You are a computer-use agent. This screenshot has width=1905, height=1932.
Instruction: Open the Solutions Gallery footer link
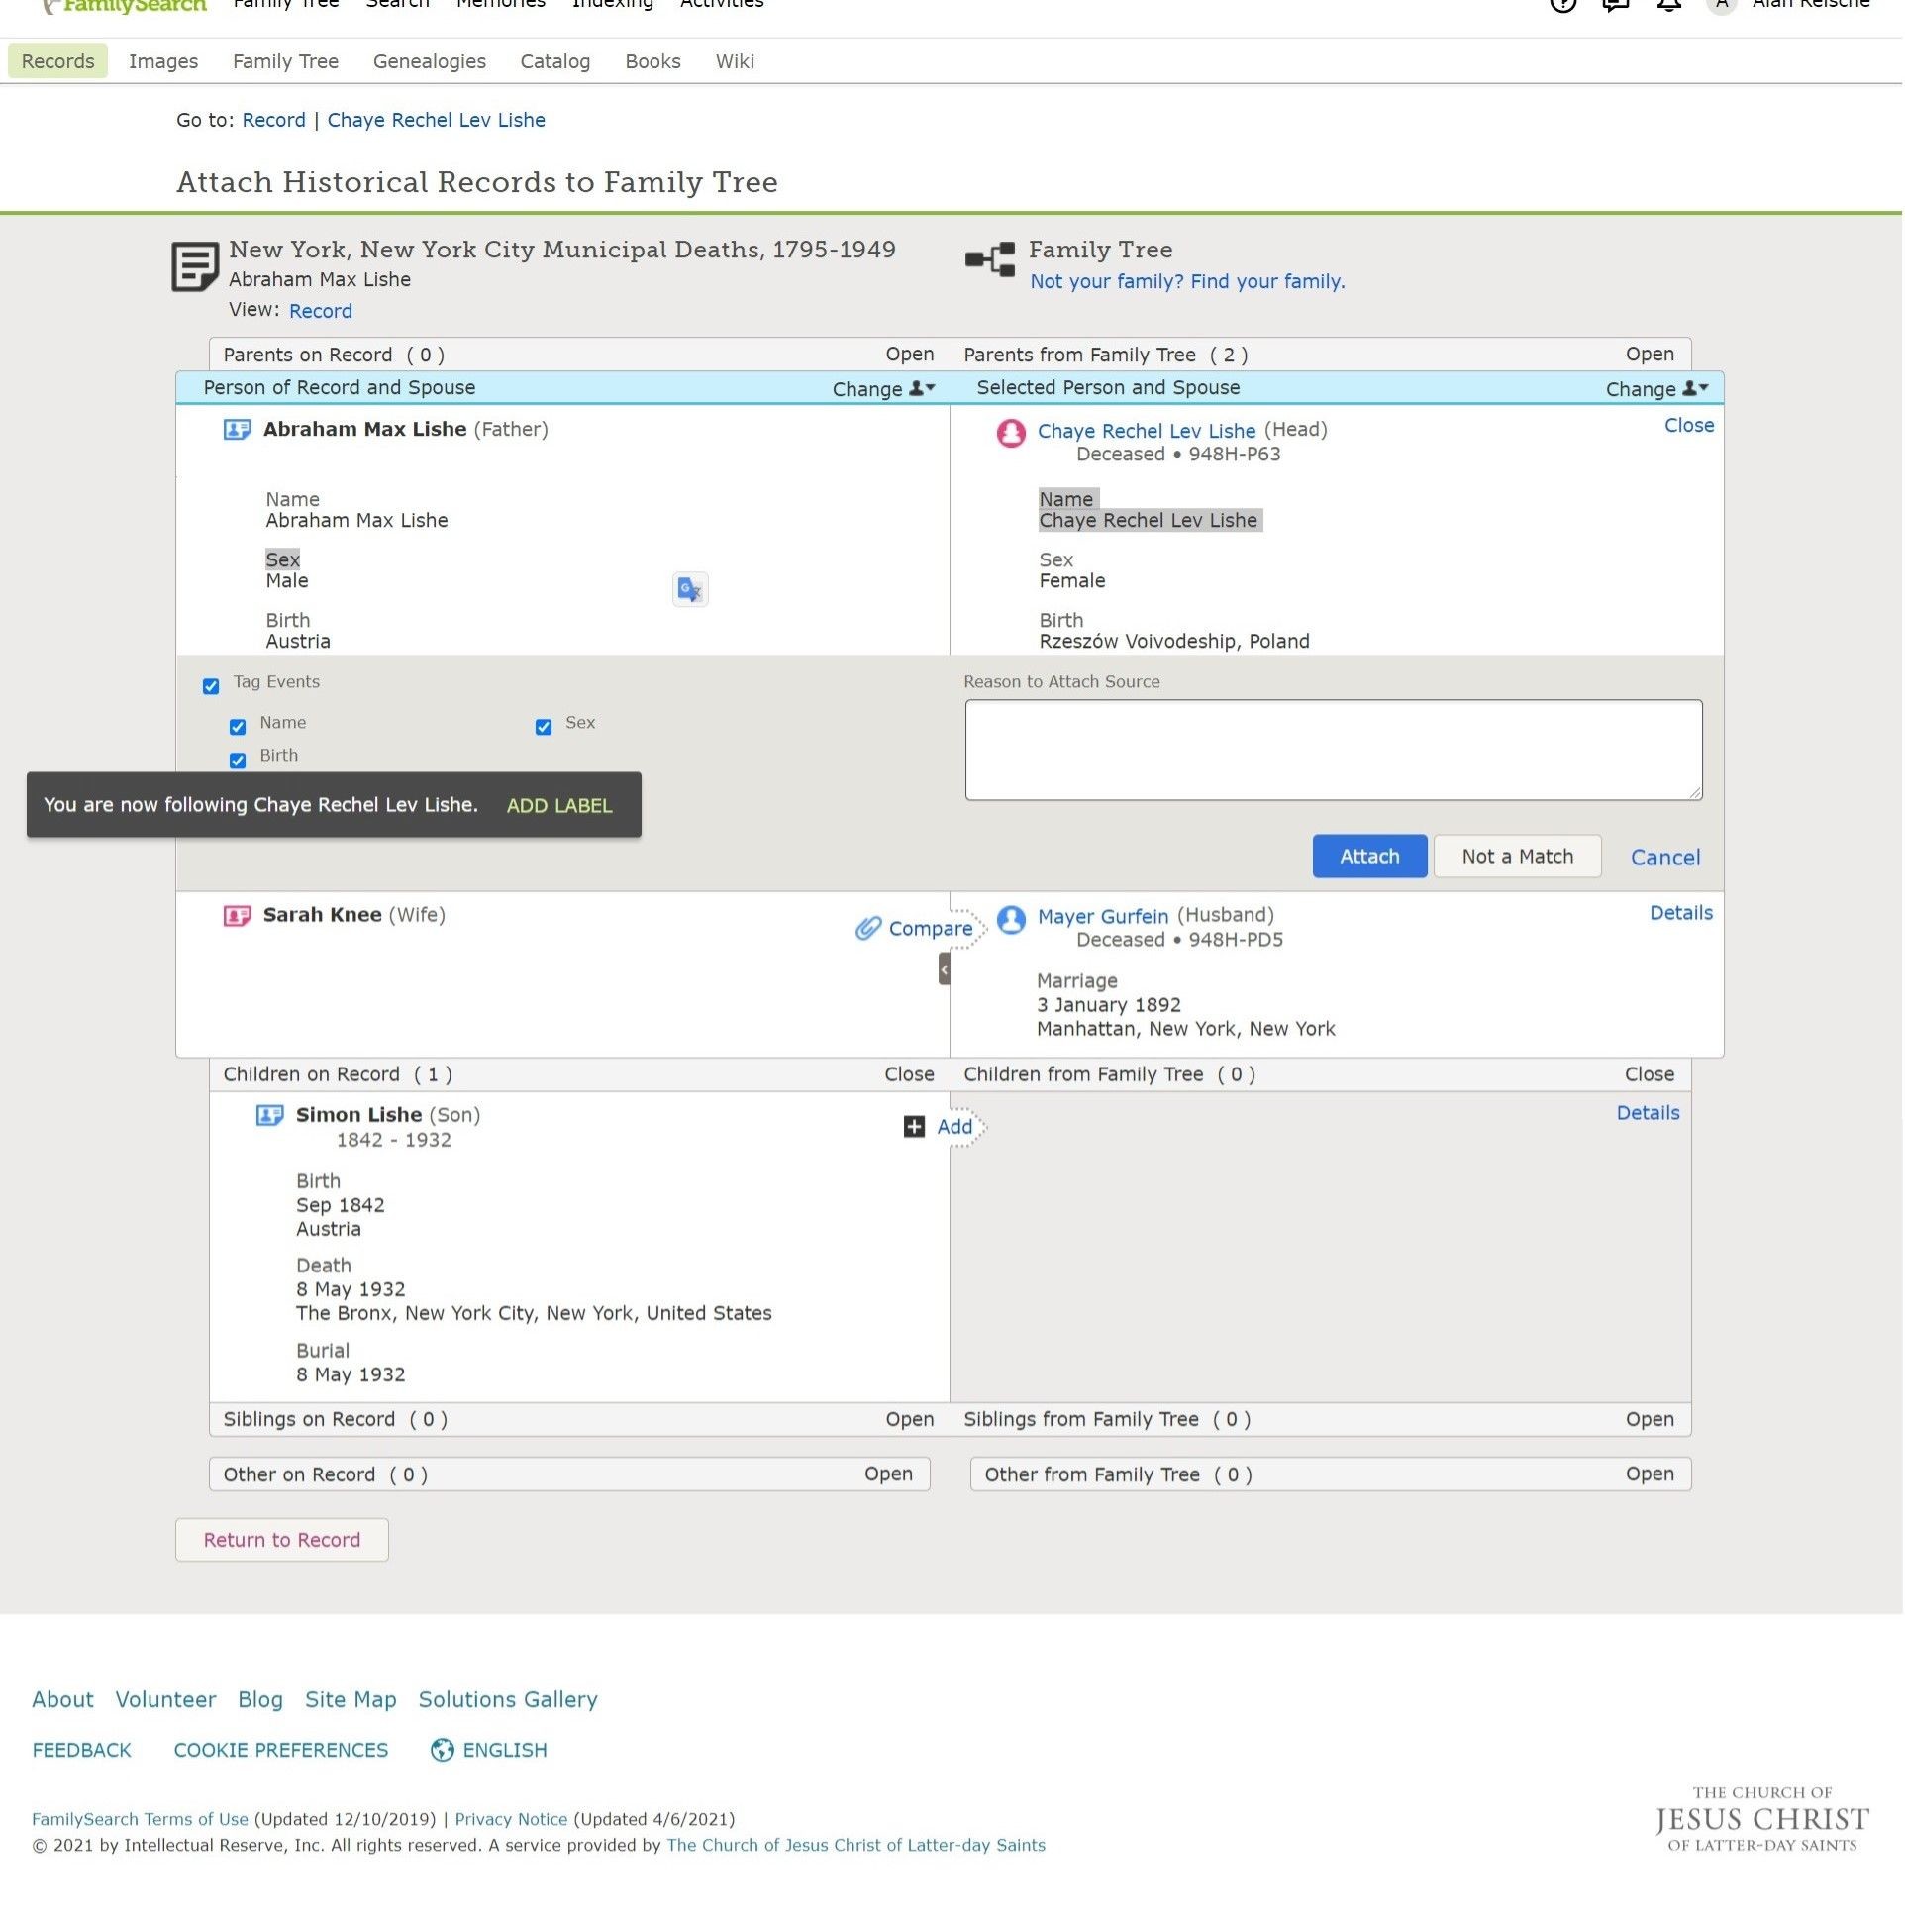[x=508, y=1700]
